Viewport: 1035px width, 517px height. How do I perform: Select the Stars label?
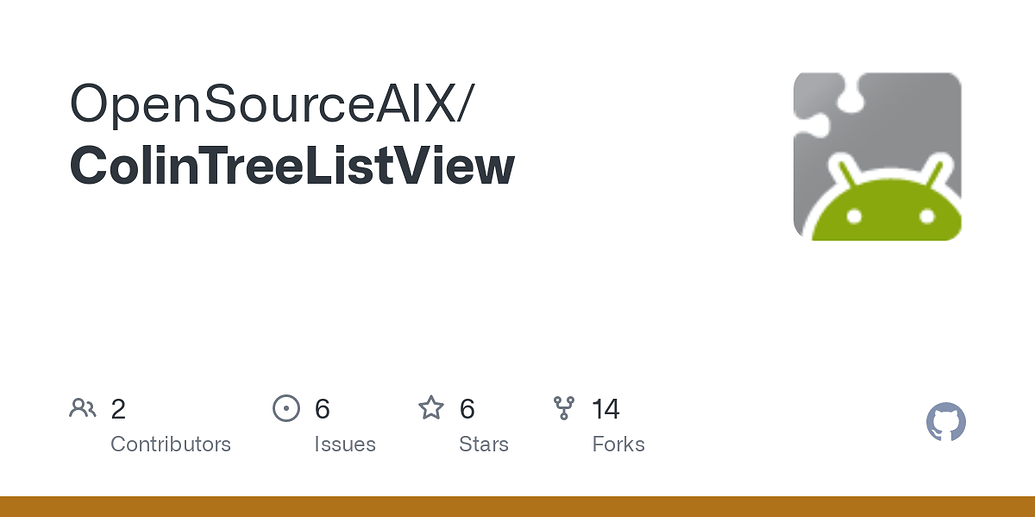coord(484,444)
